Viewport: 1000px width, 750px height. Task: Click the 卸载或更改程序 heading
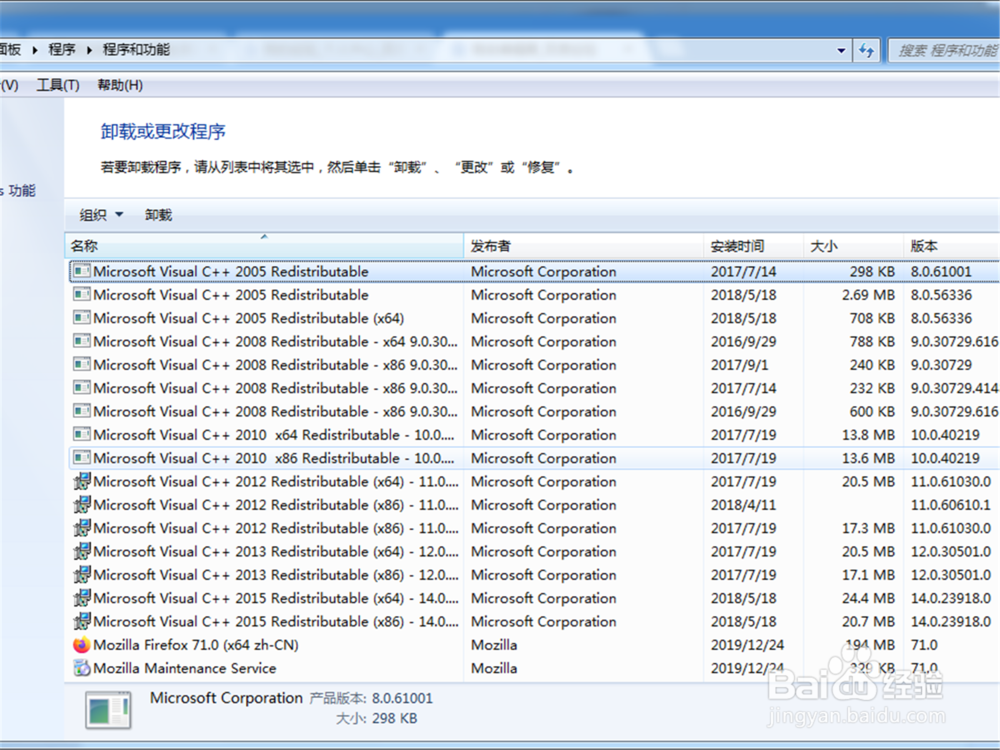(163, 131)
